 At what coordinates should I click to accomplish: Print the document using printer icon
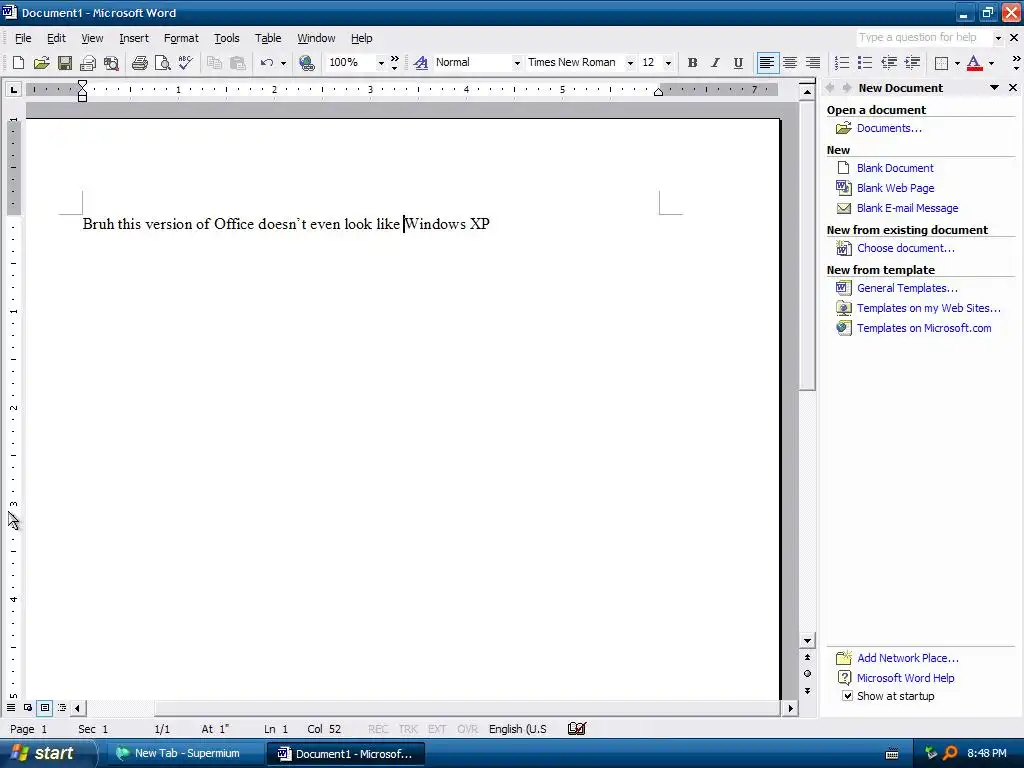(x=140, y=63)
